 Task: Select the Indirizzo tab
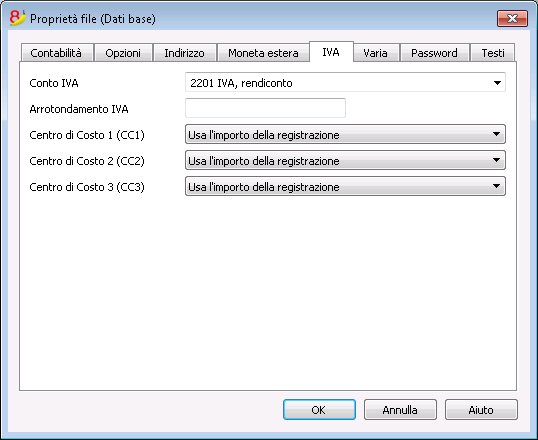185,53
